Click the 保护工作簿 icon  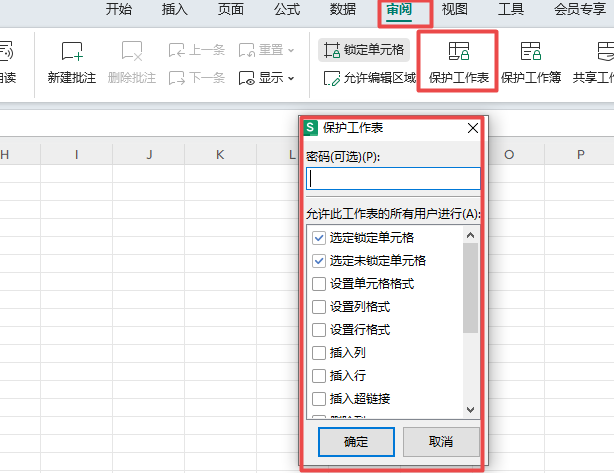[x=531, y=51]
